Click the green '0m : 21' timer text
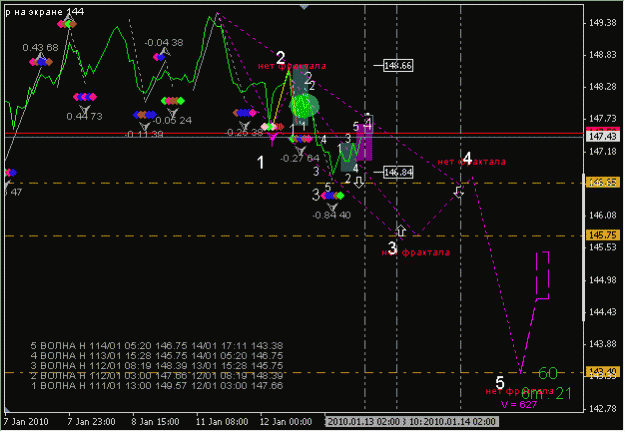 [546, 393]
